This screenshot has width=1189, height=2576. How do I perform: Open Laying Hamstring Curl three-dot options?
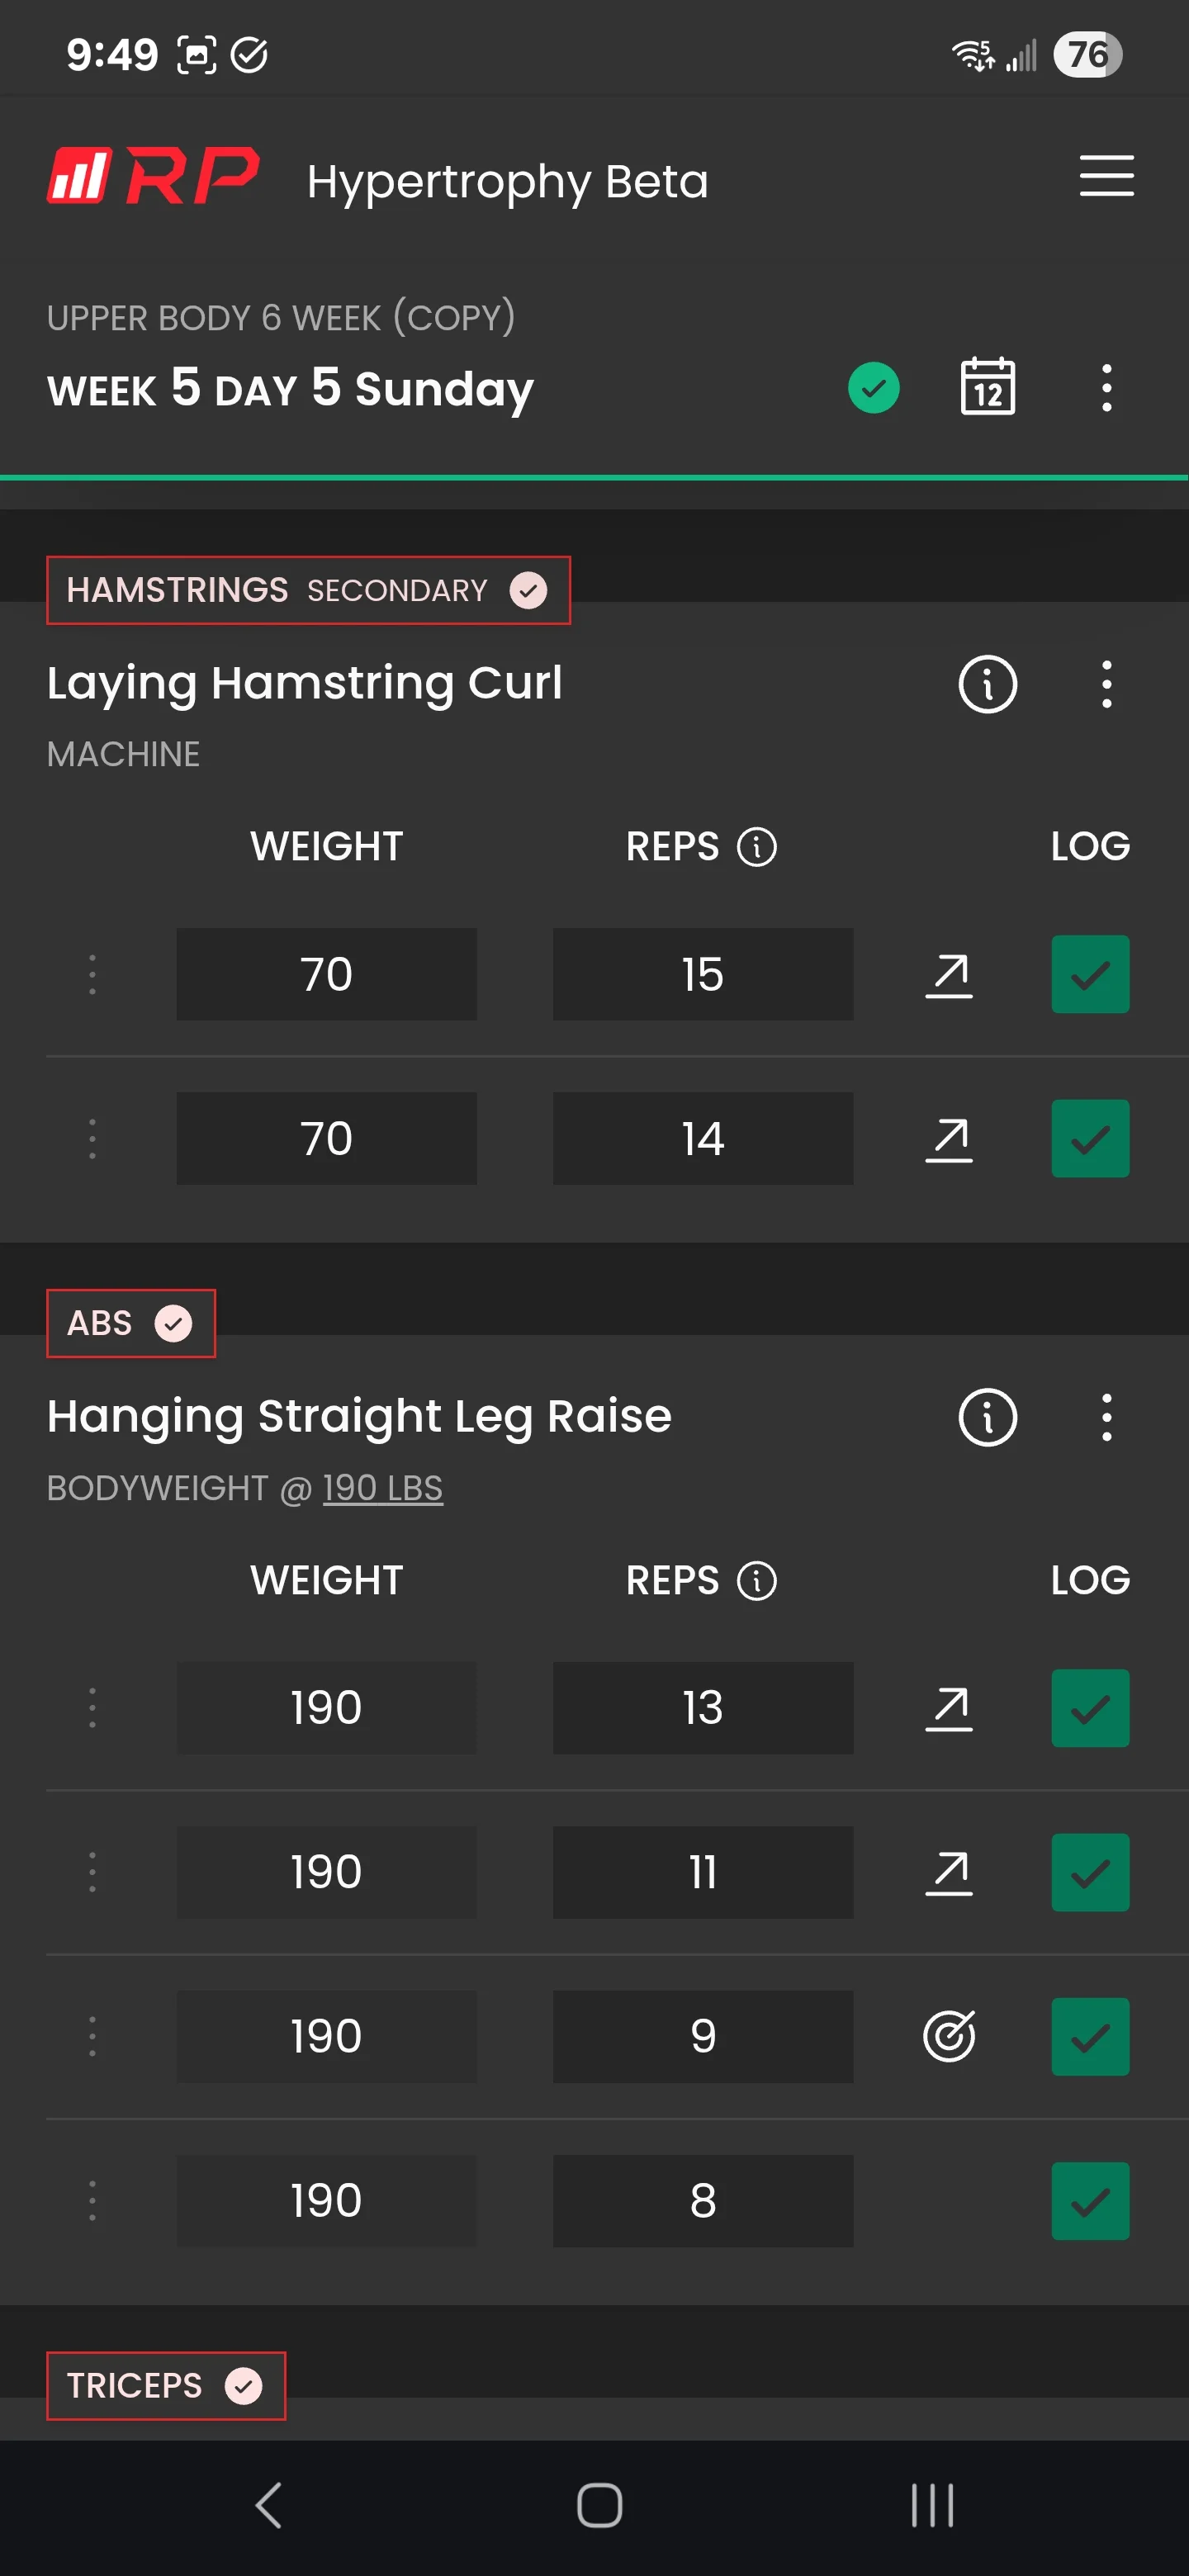1106,684
